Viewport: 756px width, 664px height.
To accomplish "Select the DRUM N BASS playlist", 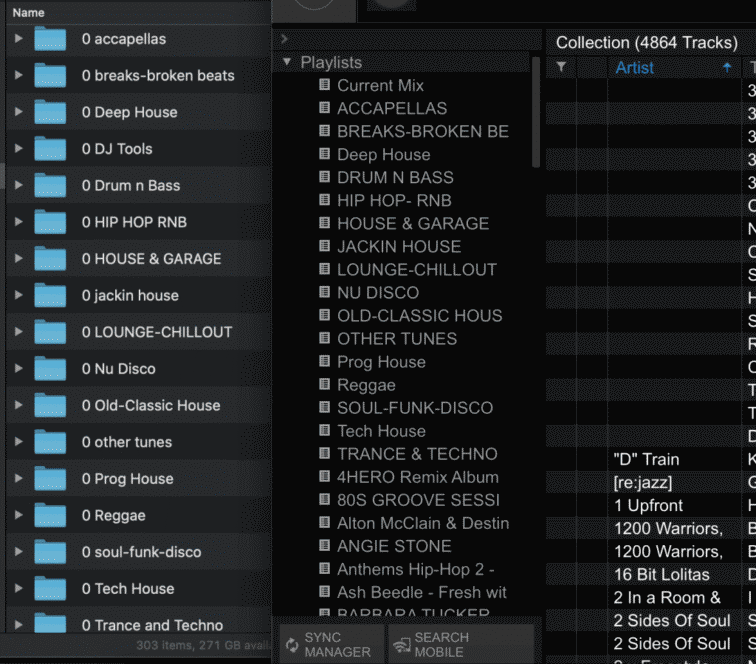I will (395, 177).
